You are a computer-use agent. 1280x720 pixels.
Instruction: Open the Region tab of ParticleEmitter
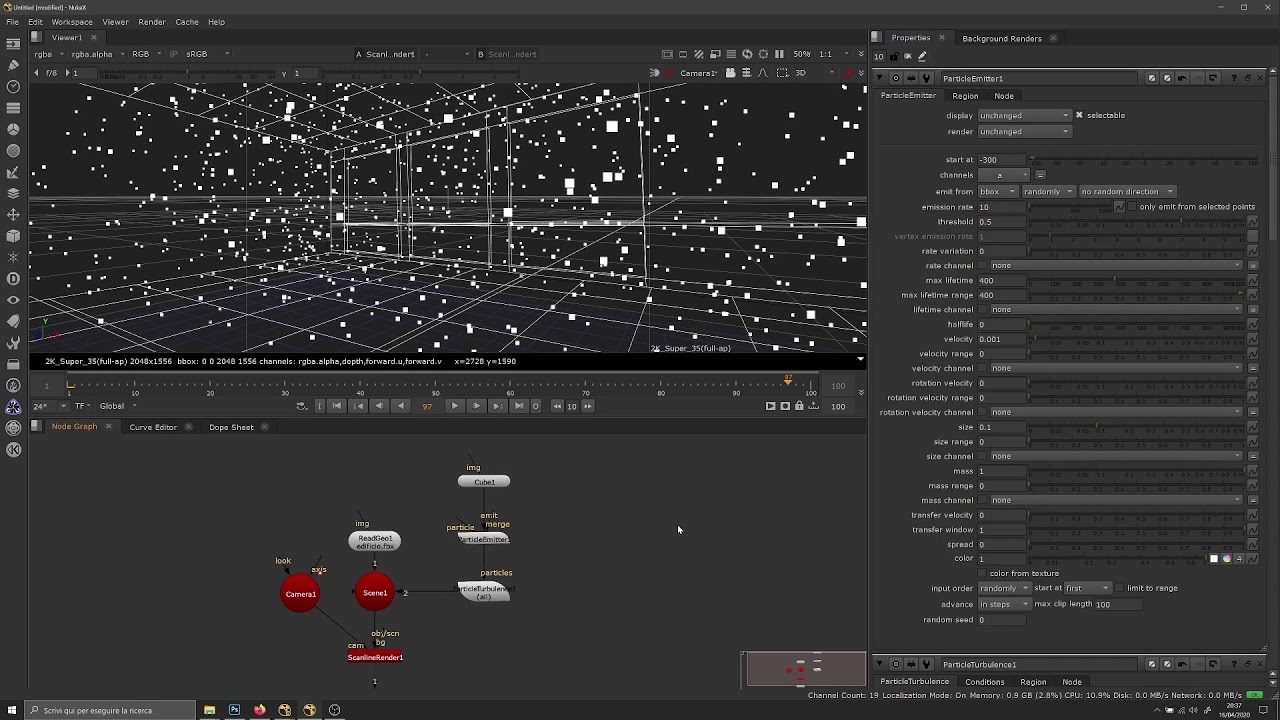click(x=965, y=96)
